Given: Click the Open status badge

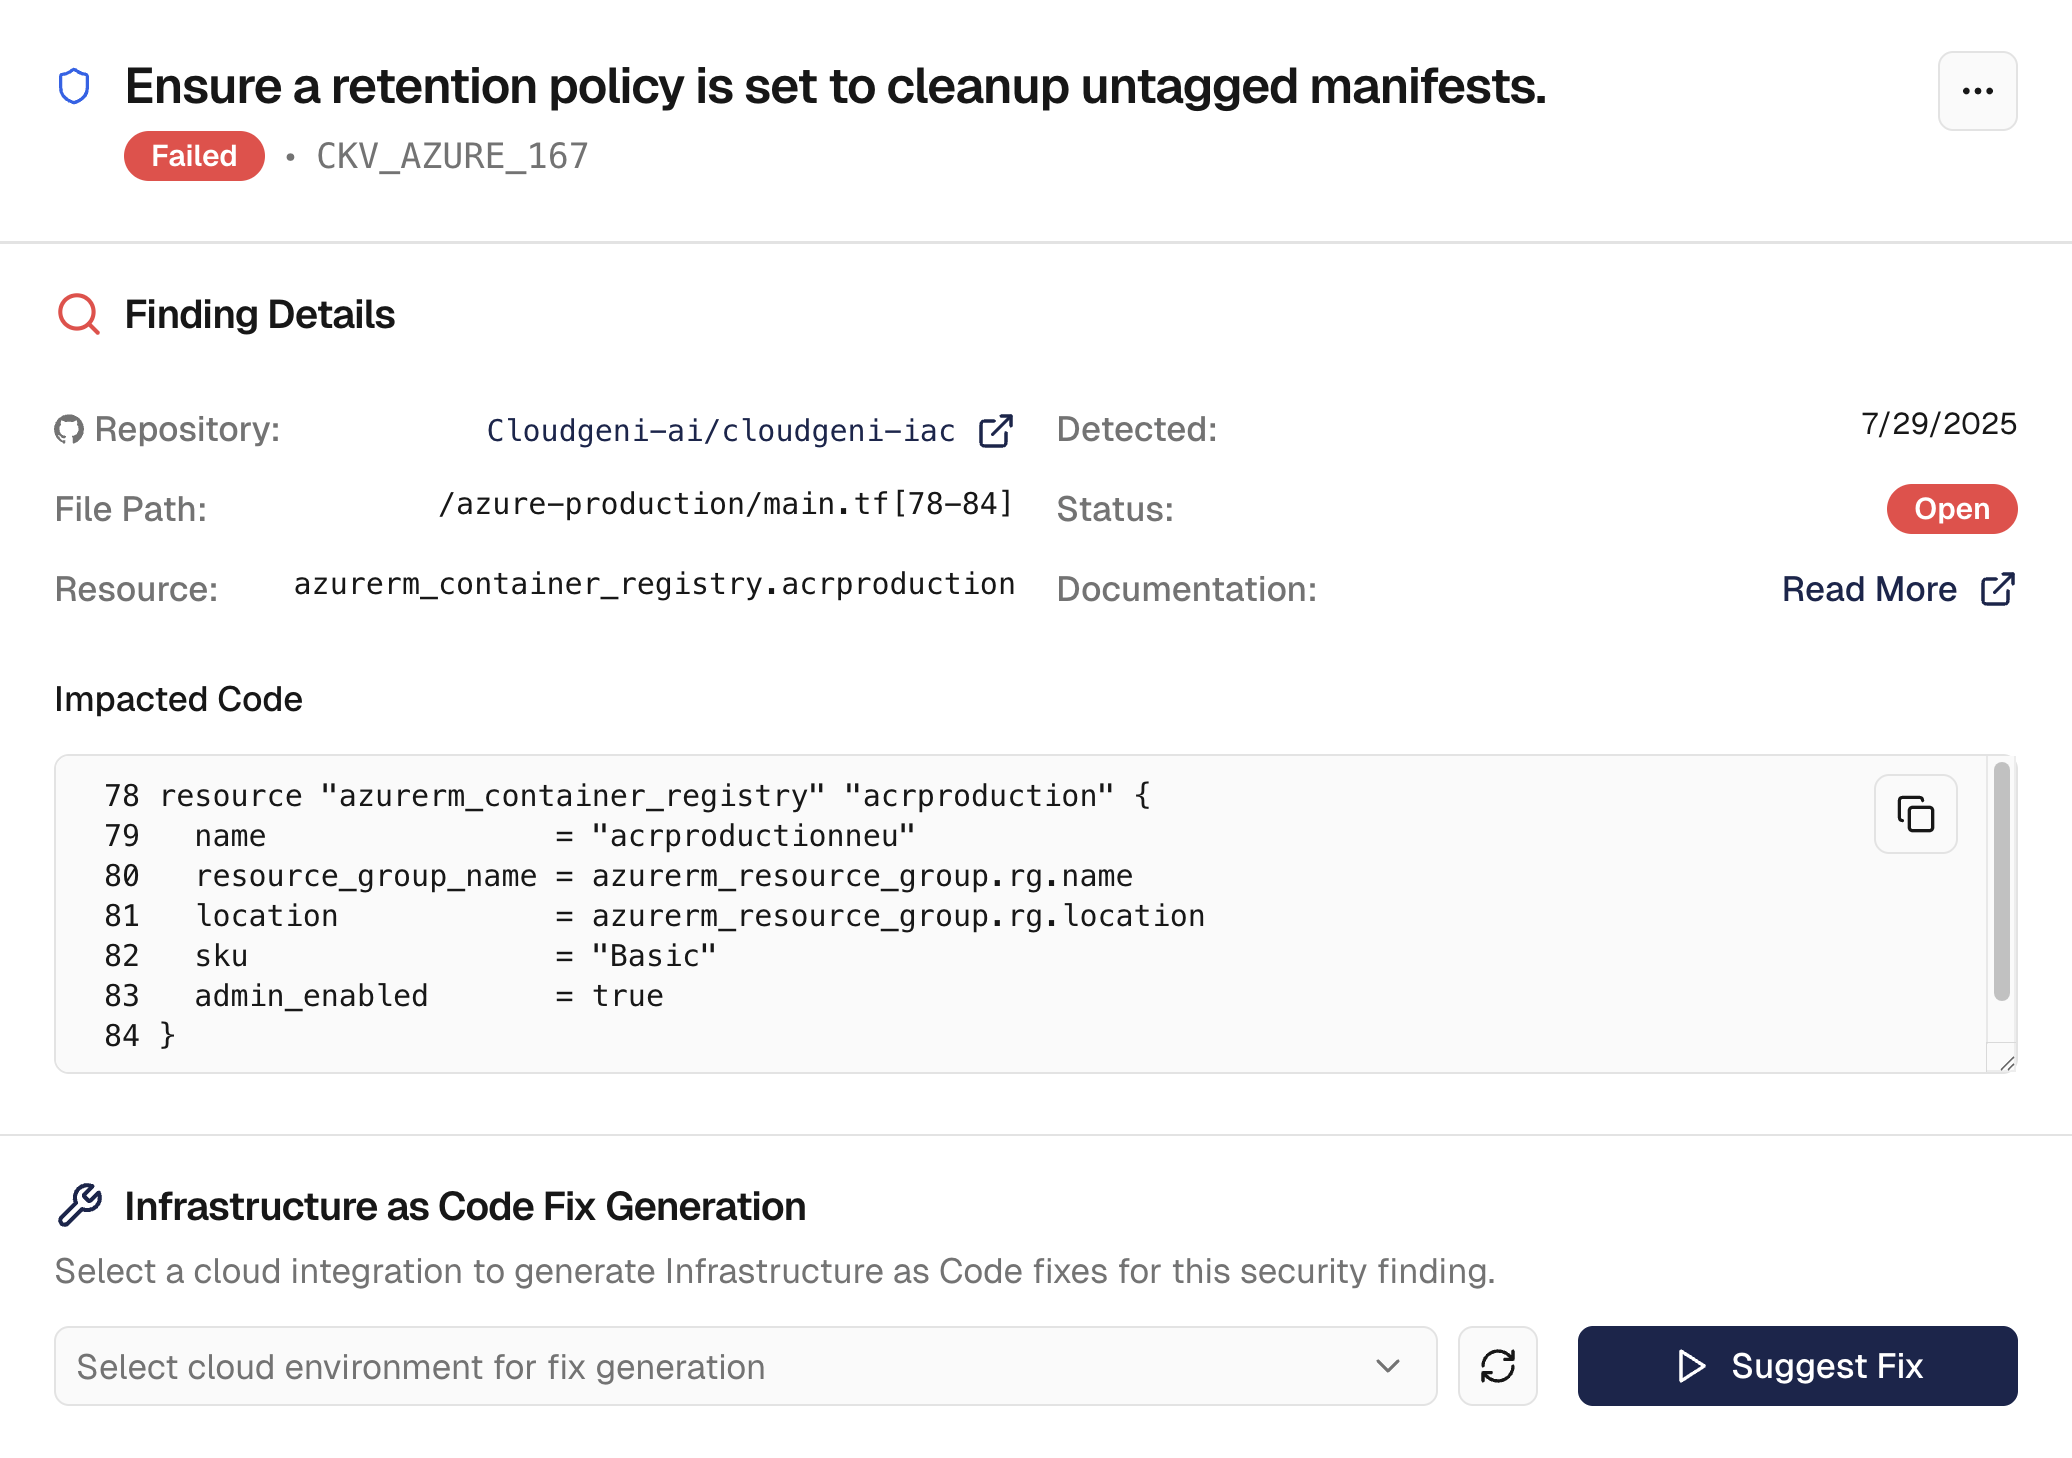Looking at the screenshot, I should [1951, 509].
